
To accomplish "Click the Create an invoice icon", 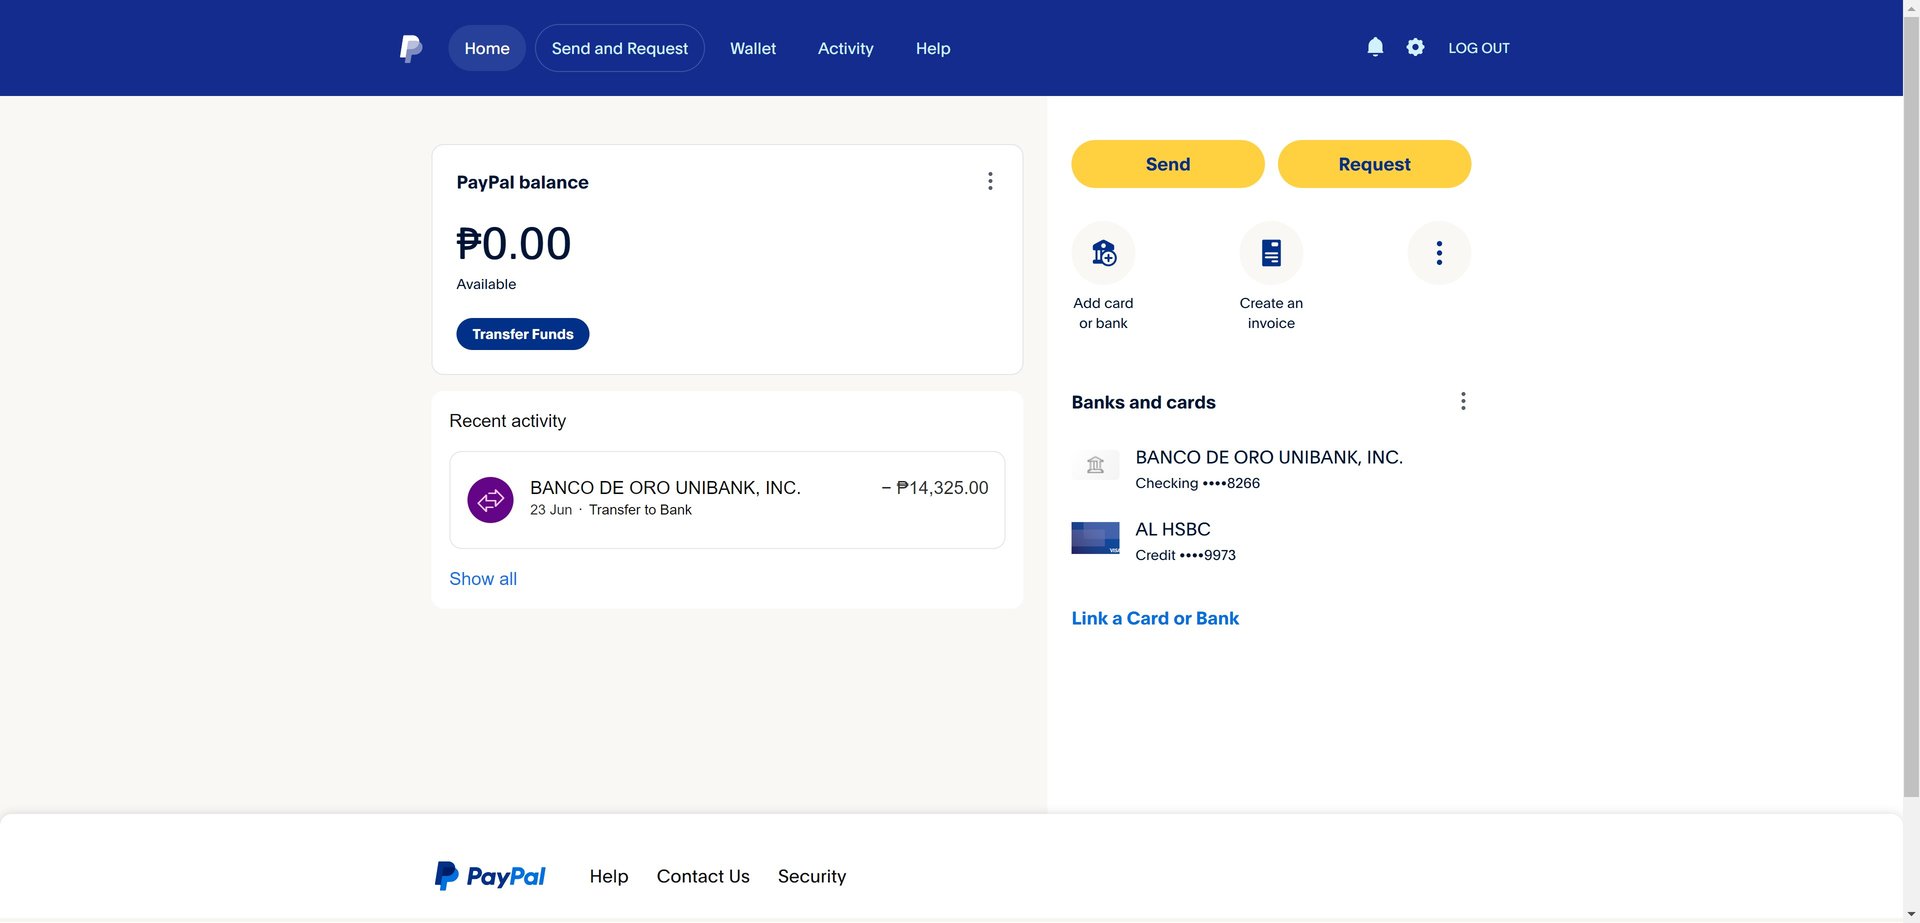I will tap(1271, 253).
